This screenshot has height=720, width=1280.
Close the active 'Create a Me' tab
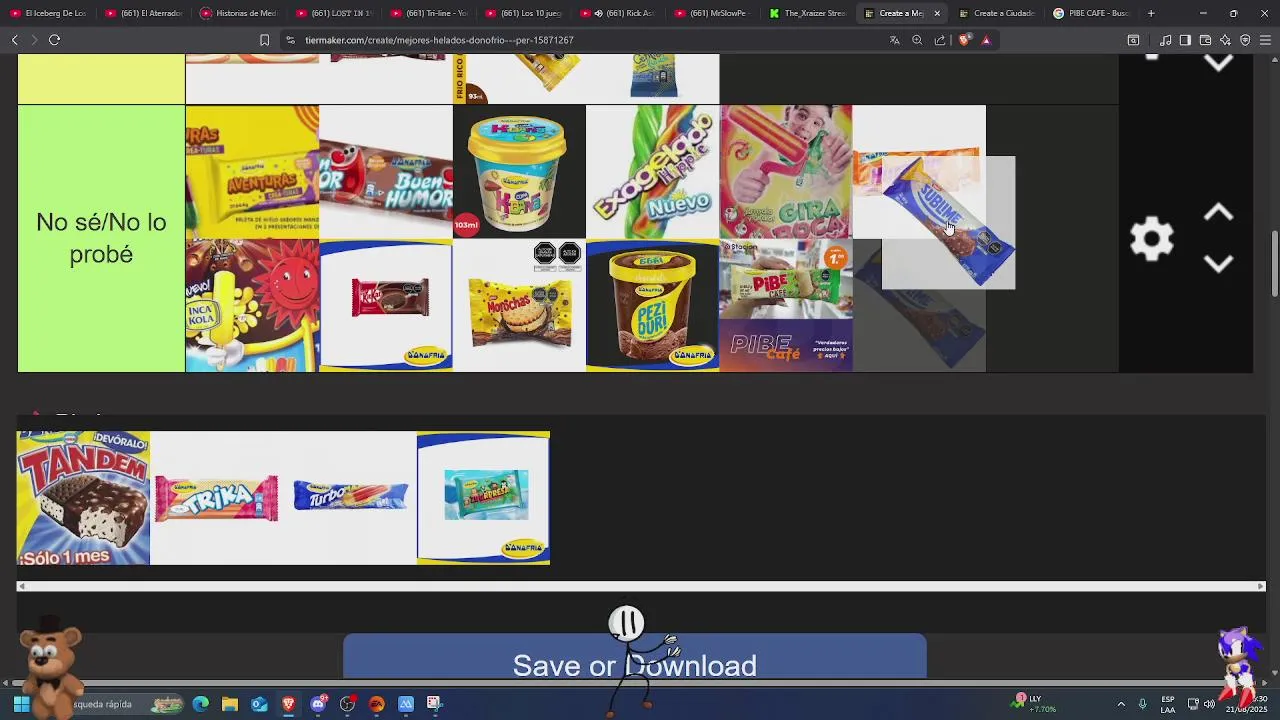[937, 13]
